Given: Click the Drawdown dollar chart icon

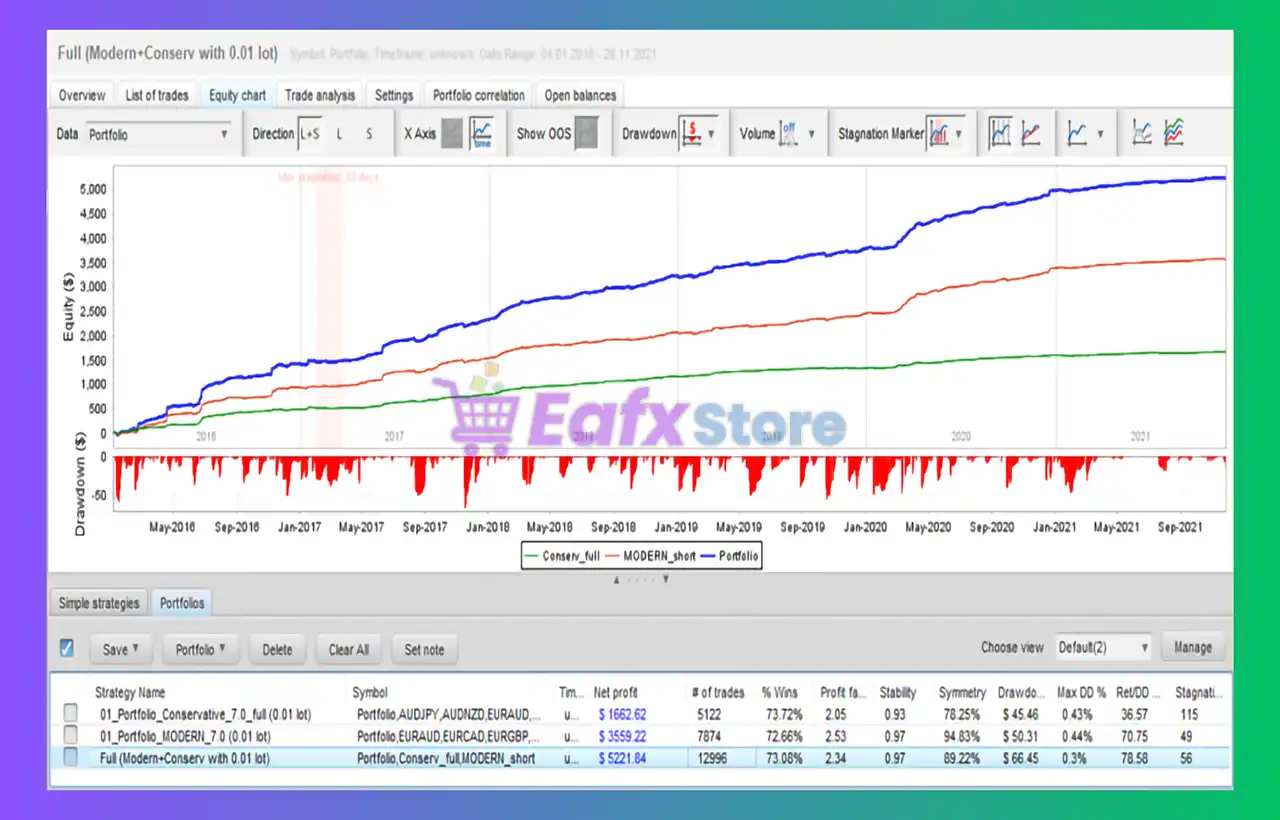Looking at the screenshot, I should [x=691, y=133].
